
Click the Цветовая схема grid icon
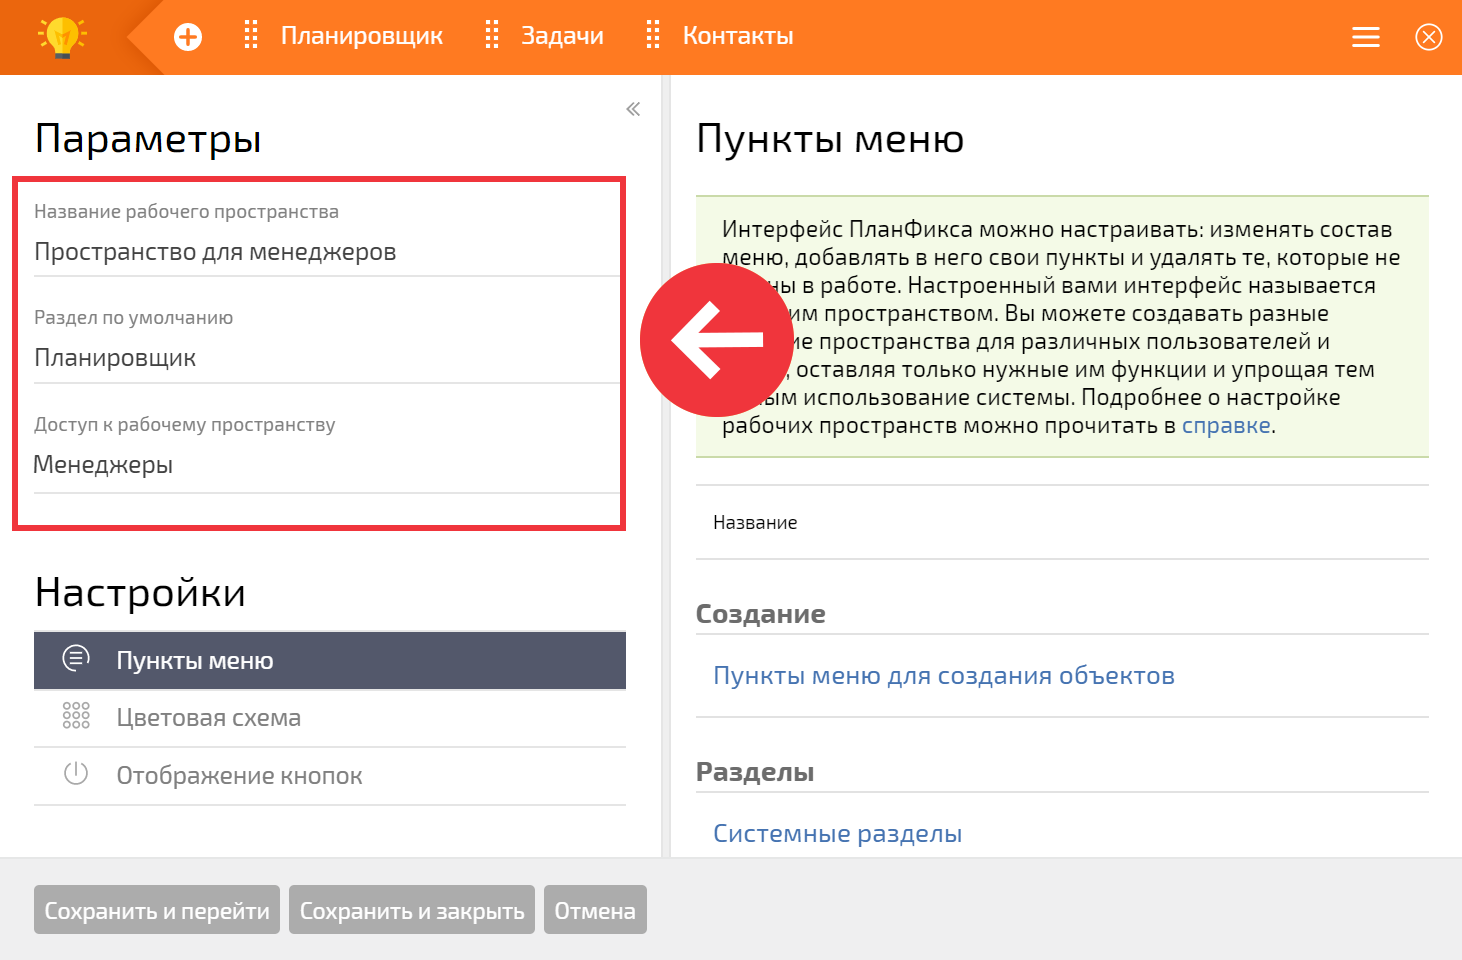(76, 715)
